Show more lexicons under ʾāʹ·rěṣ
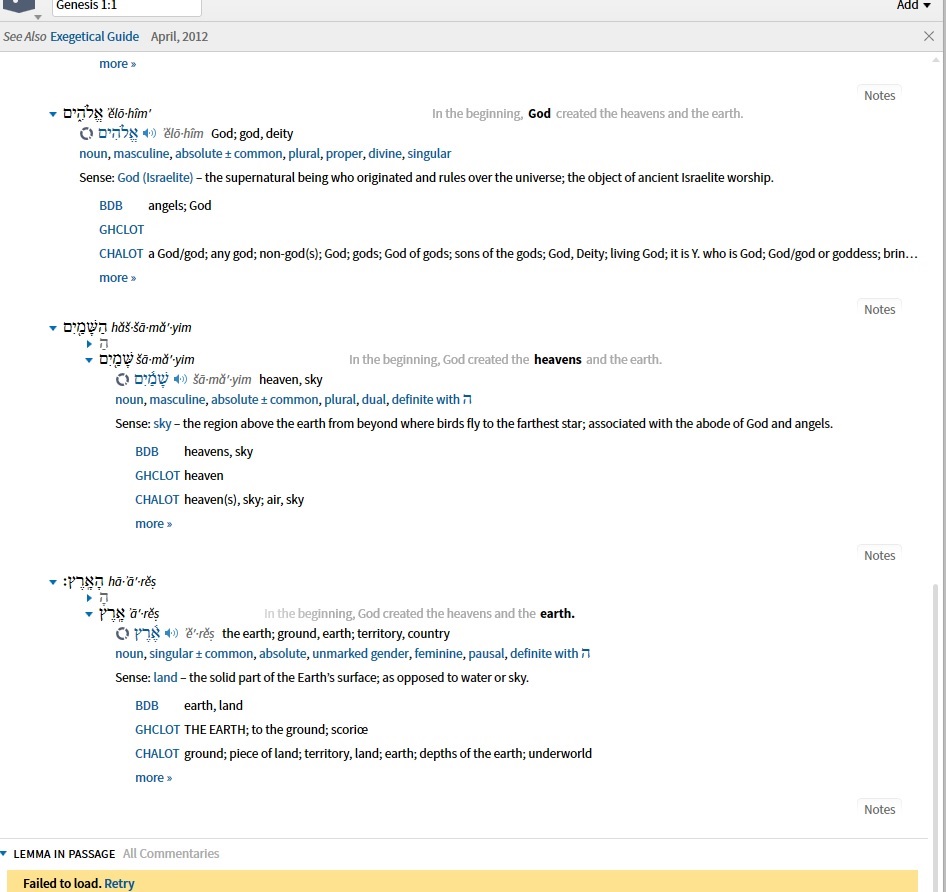Image resolution: width=946 pixels, height=892 pixels. coord(154,778)
